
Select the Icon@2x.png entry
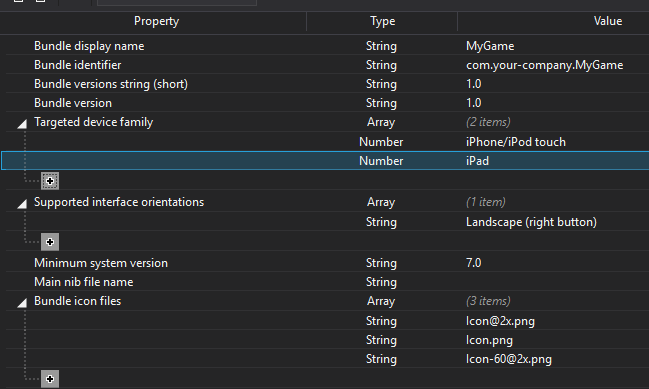pos(500,321)
